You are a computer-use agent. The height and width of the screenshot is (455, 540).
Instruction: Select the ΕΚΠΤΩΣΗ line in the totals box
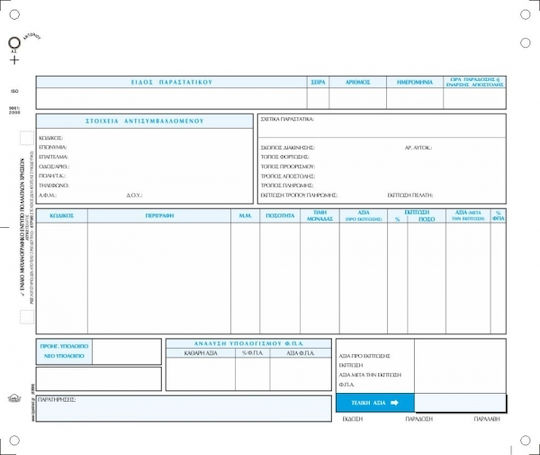click(x=351, y=365)
